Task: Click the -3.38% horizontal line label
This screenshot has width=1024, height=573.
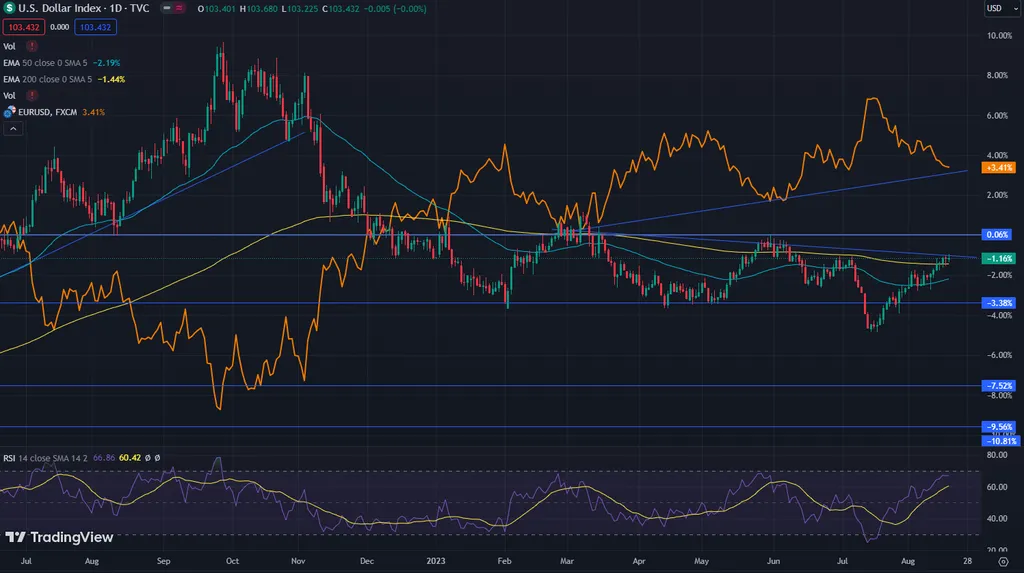Action: point(999,303)
